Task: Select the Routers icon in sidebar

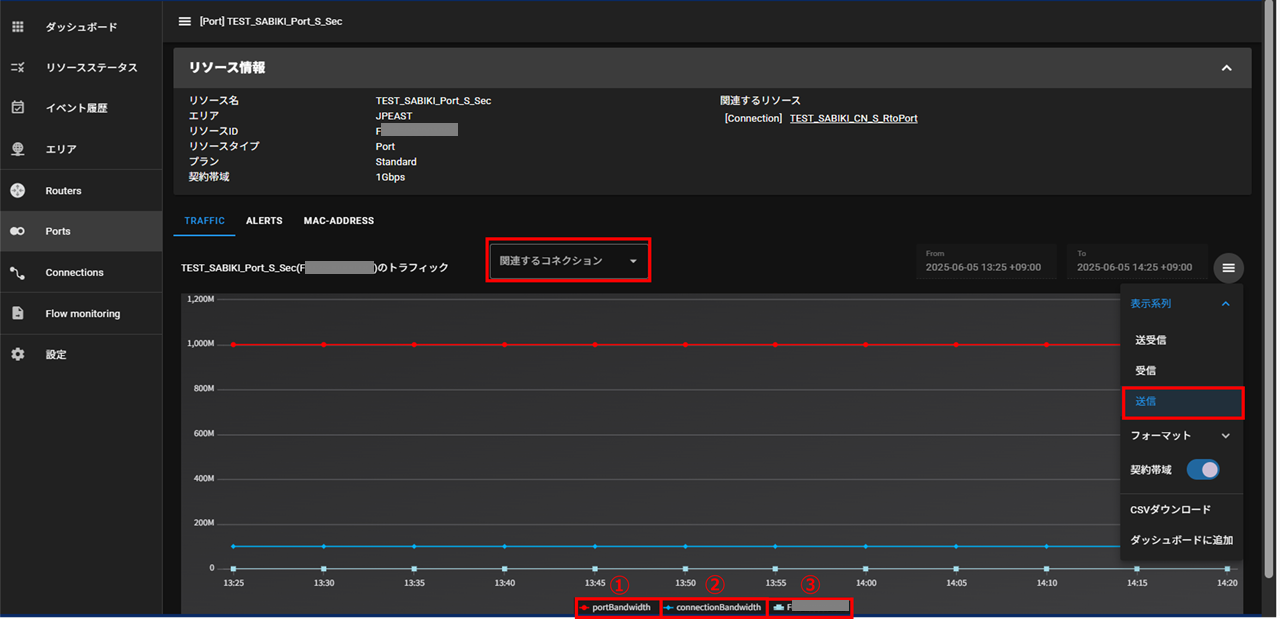Action: [x=17, y=191]
